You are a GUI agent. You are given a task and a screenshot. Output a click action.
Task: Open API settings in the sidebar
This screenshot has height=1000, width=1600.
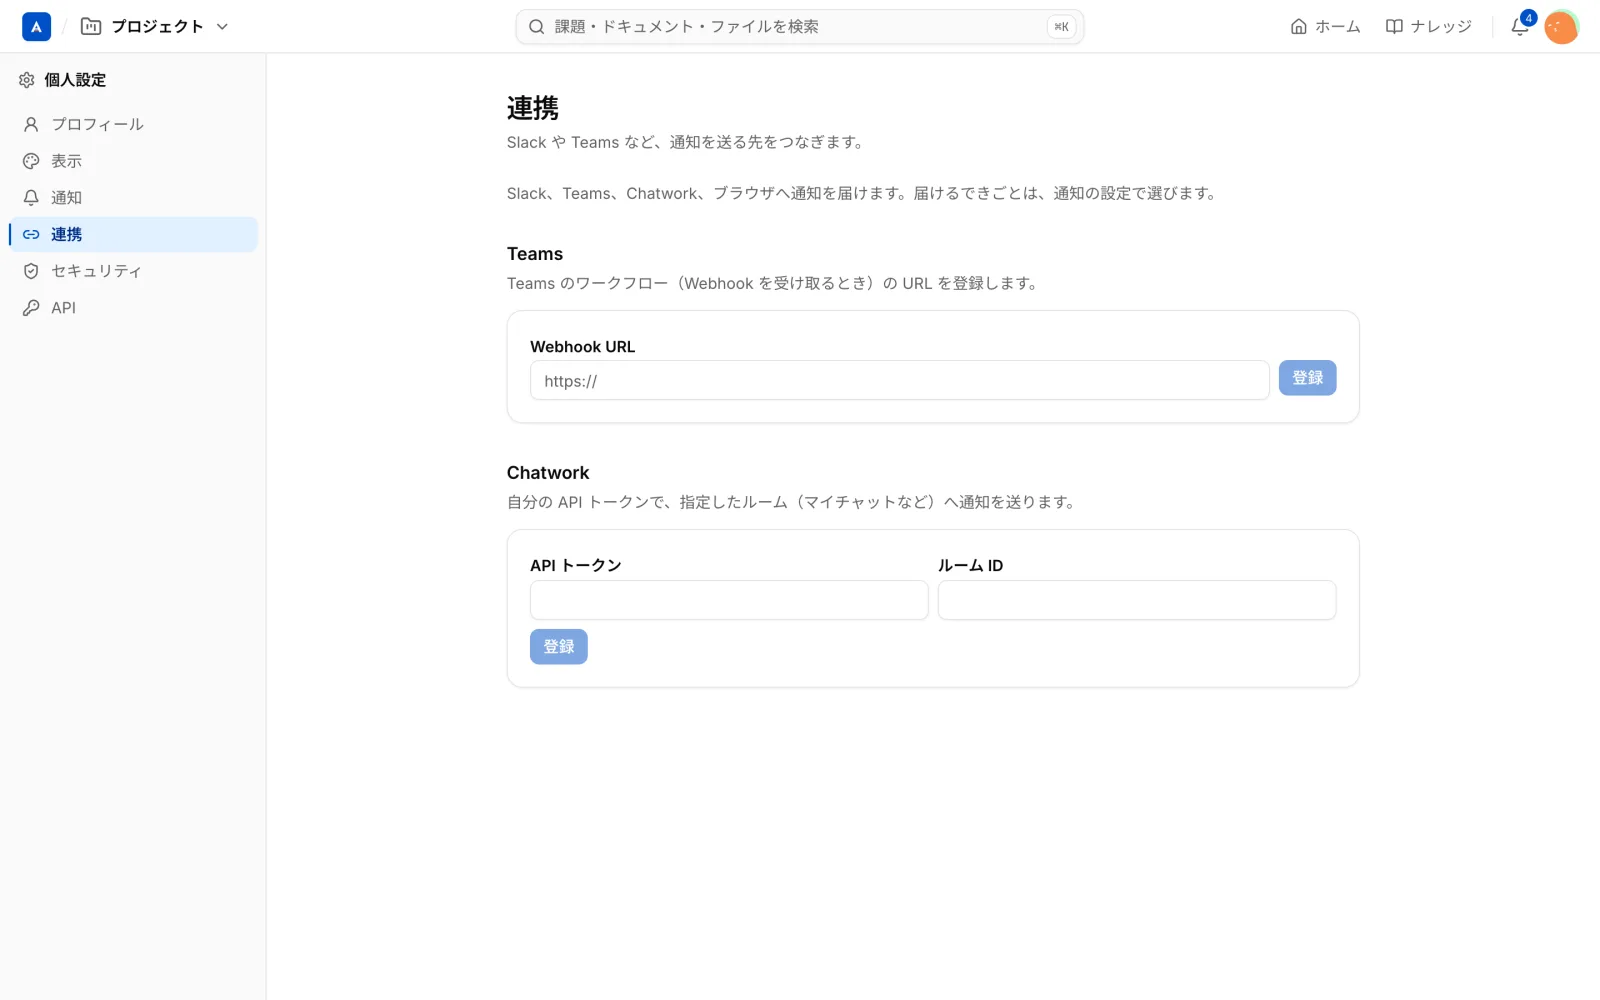[133, 308]
